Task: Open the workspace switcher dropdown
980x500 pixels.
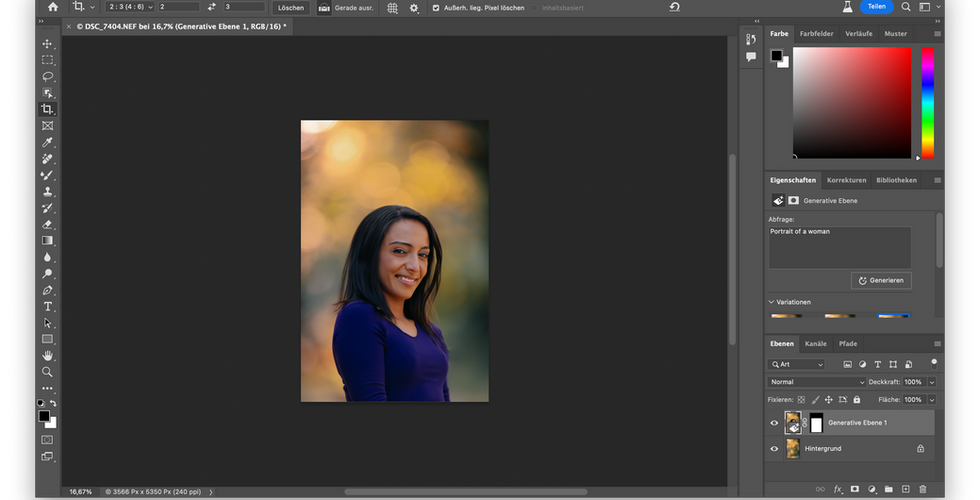Action: point(928,7)
